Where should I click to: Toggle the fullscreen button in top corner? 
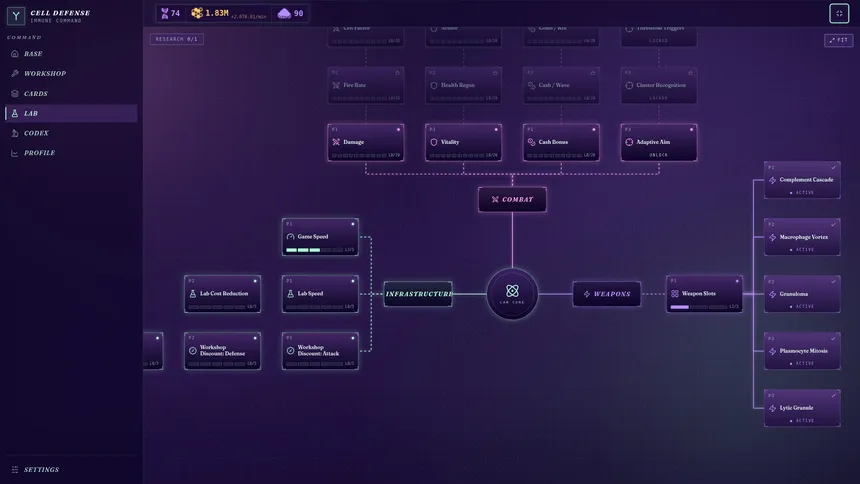tap(839, 14)
